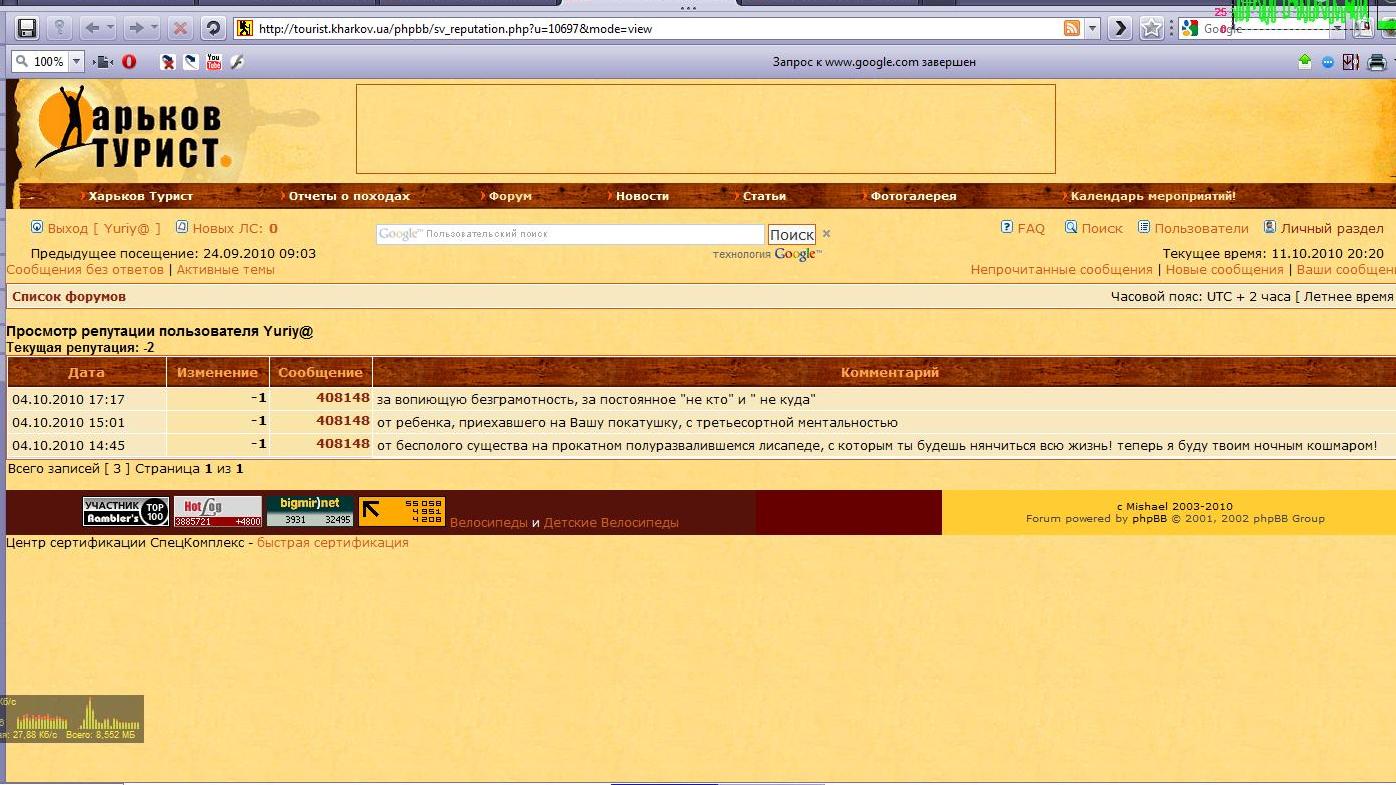This screenshot has width=1396, height=785.
Task: Click into the Google custom search field
Action: 570,234
